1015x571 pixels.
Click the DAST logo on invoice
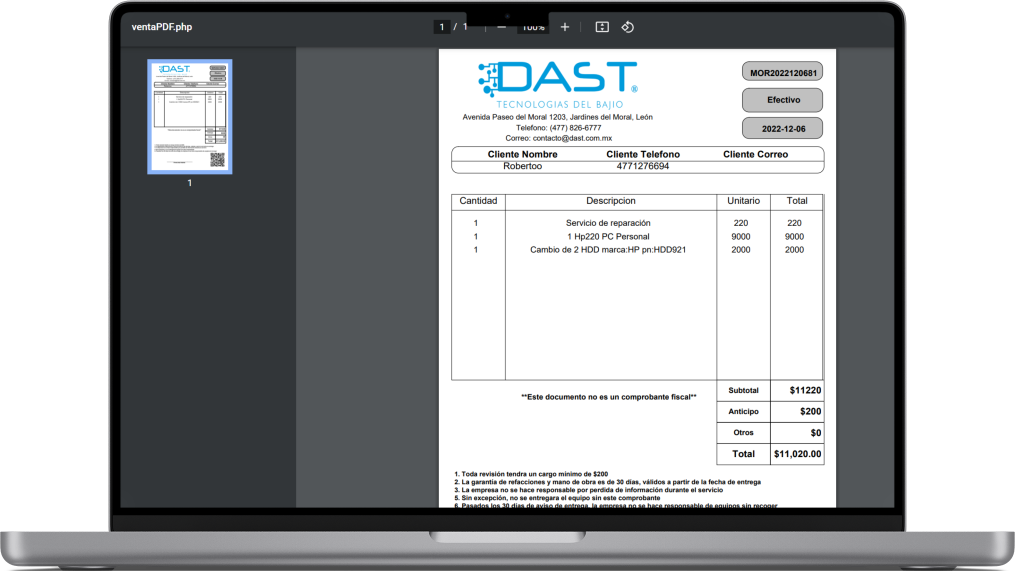pos(558,85)
